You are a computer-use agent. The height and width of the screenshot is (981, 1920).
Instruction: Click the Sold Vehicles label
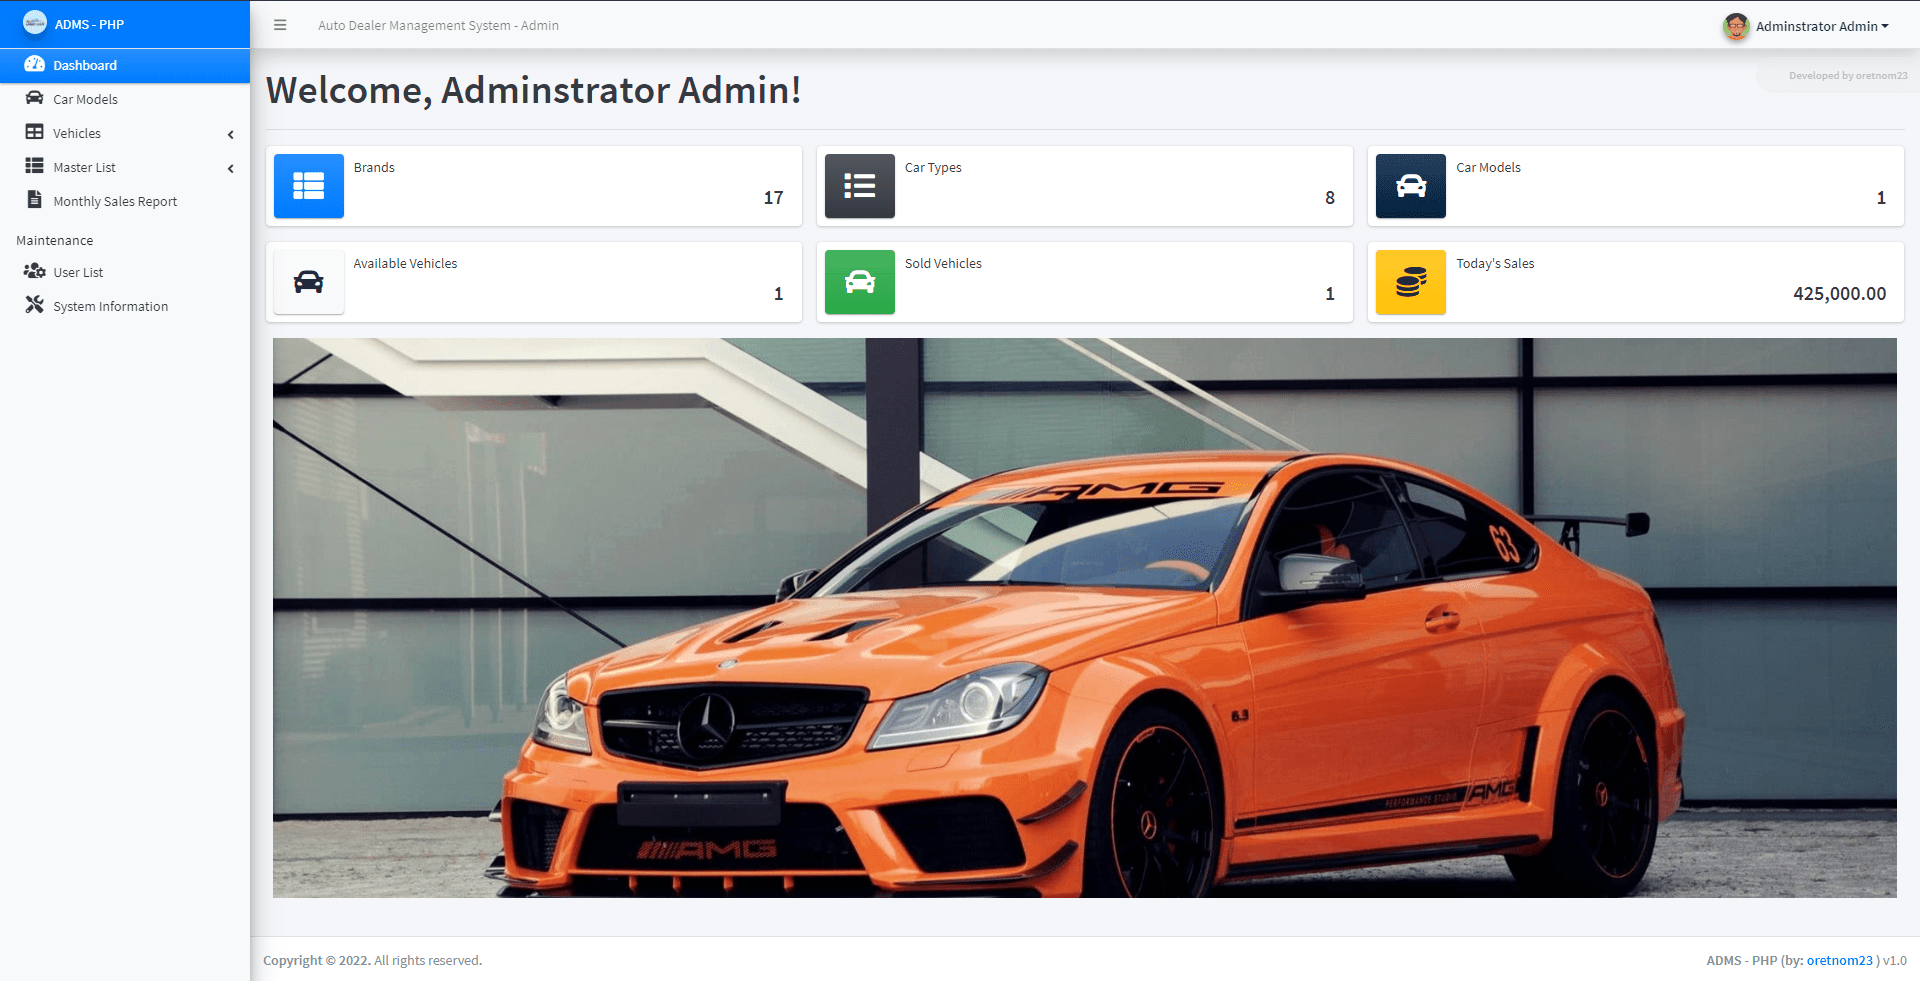pos(943,263)
